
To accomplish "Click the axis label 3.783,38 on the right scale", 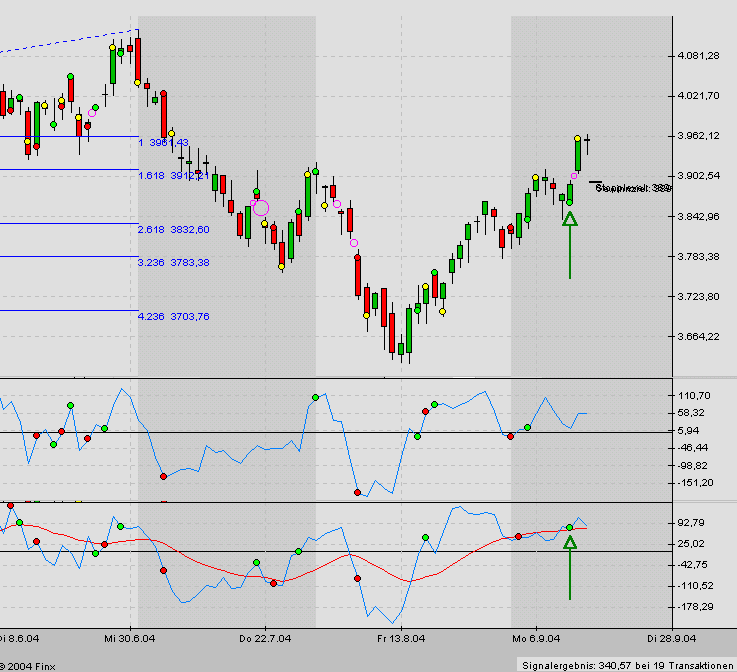I will point(698,257).
